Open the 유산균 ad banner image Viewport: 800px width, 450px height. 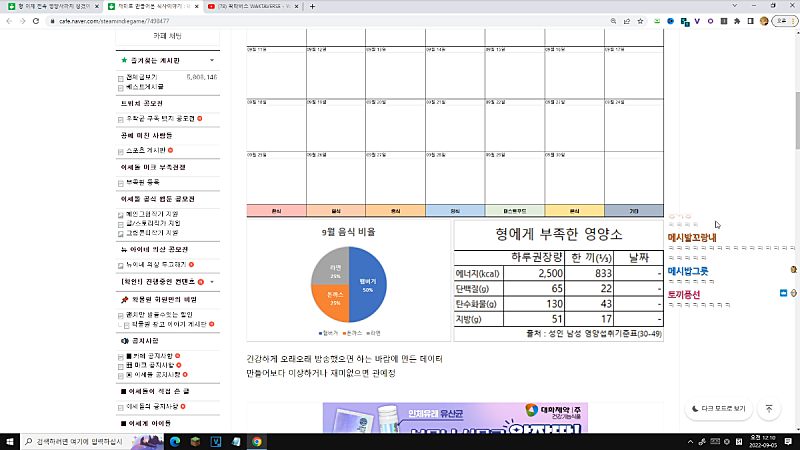pyautogui.click(x=455, y=418)
